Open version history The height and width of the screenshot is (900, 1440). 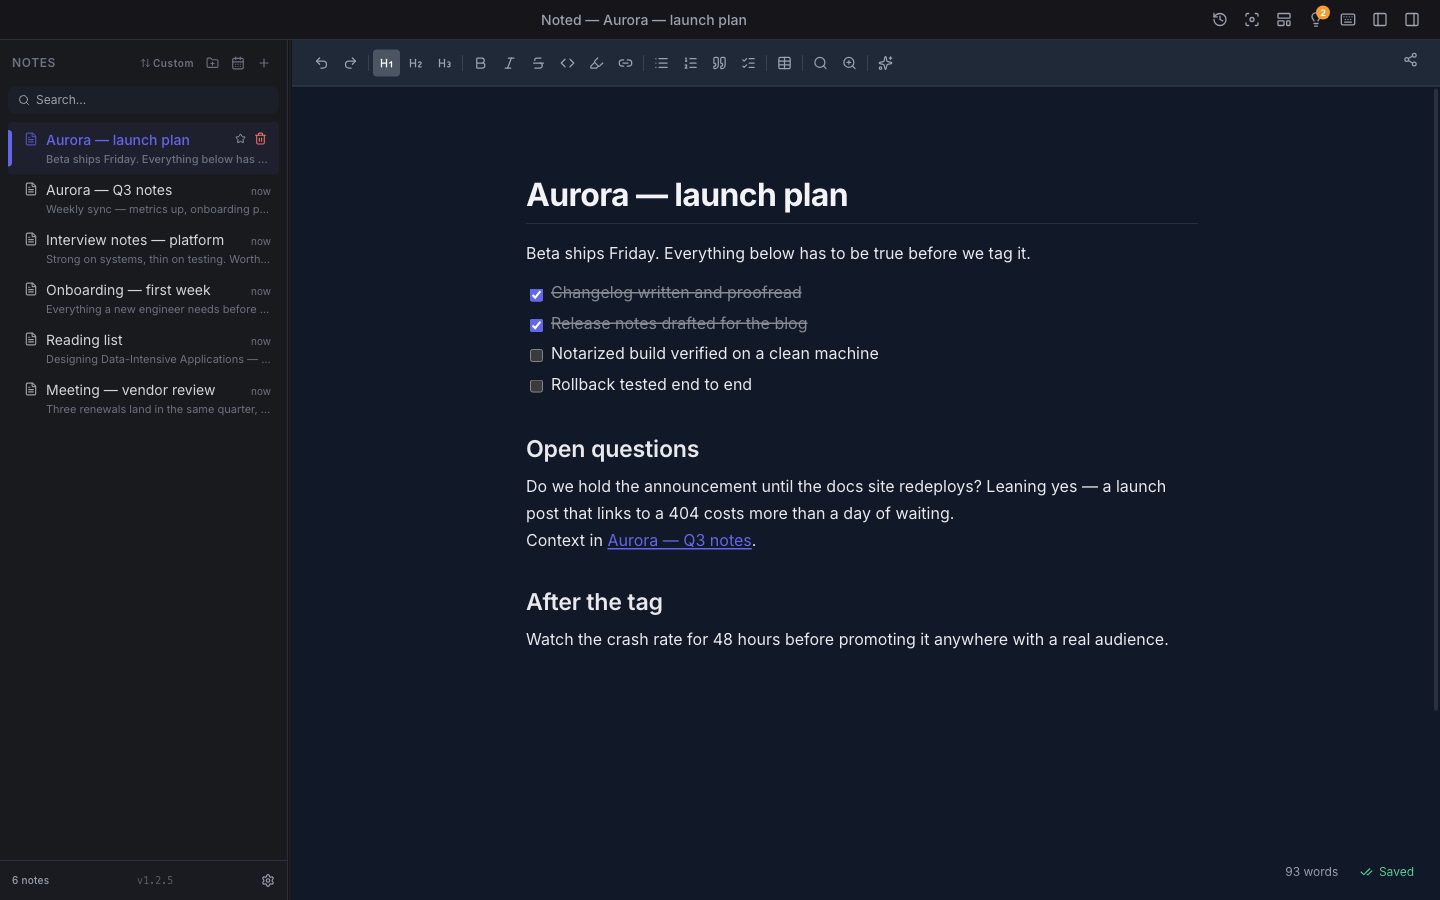coord(1220,20)
